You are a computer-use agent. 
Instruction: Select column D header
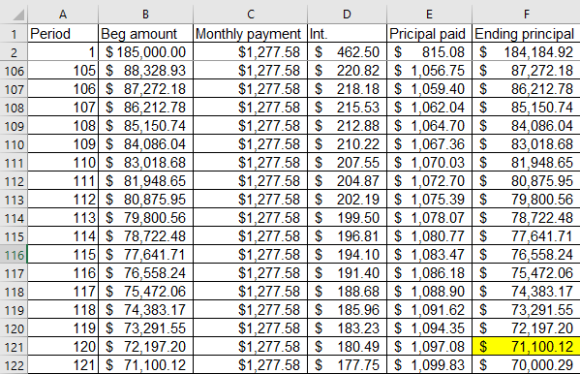click(x=347, y=14)
